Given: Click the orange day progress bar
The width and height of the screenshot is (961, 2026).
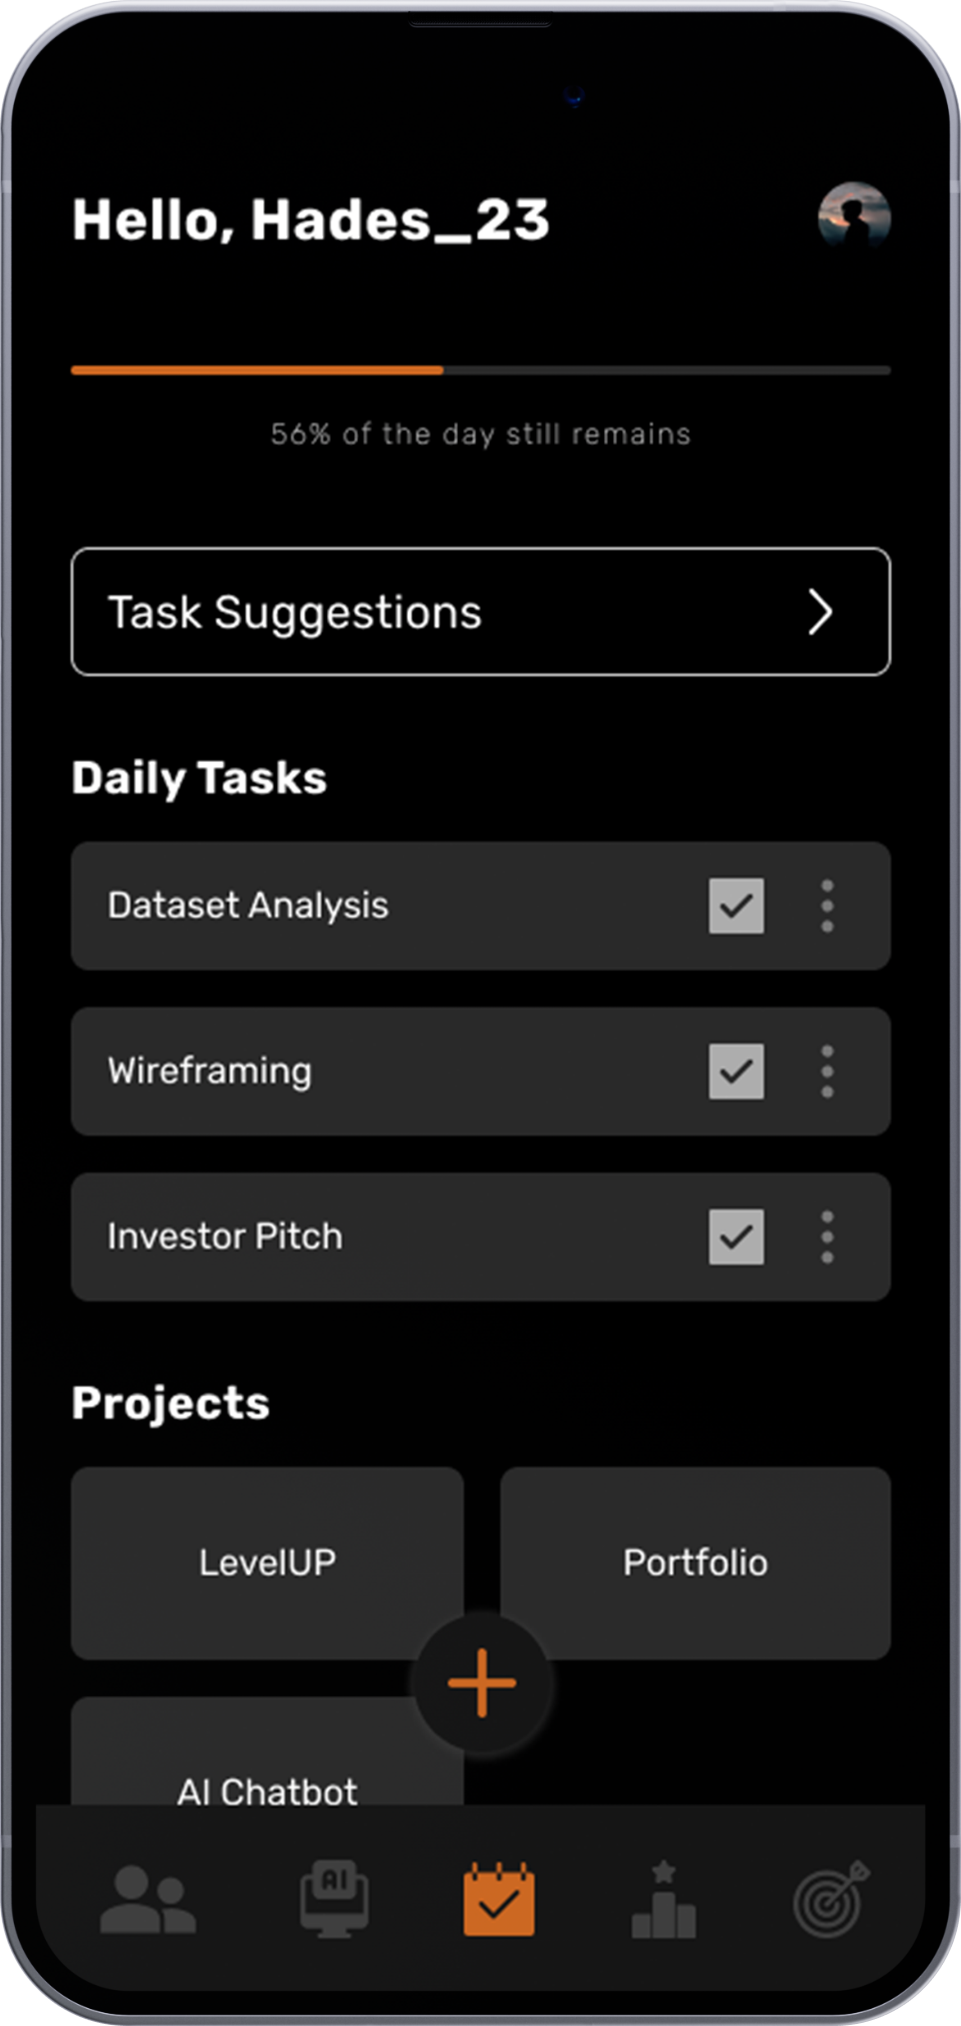Looking at the screenshot, I should click(257, 370).
